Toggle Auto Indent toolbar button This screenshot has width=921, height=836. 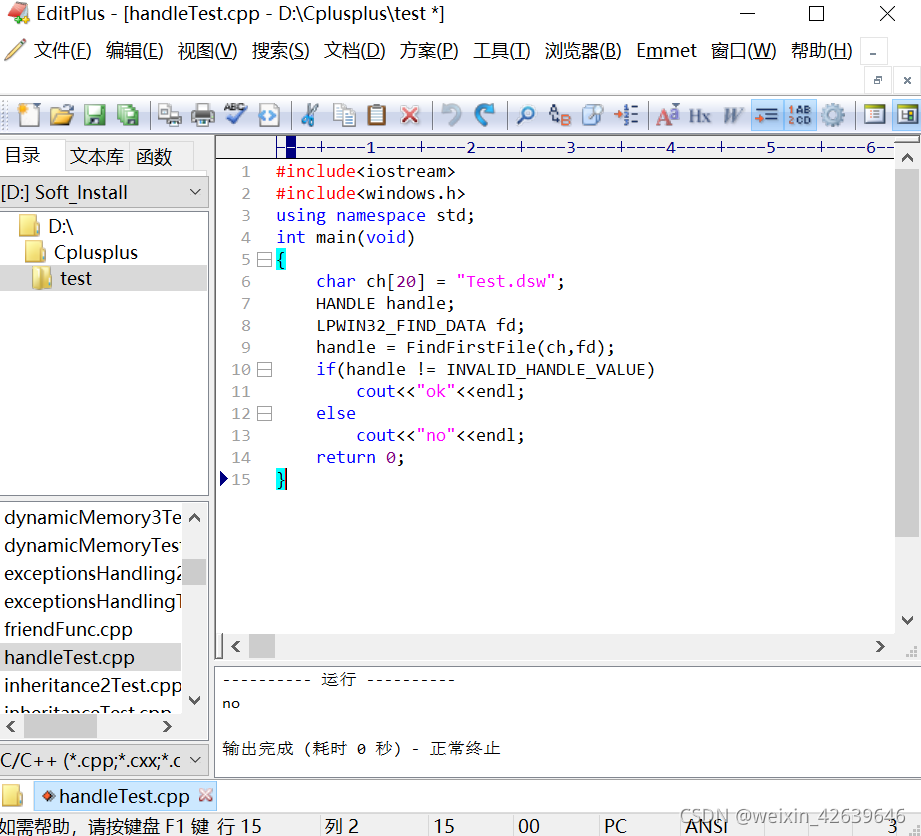point(767,115)
